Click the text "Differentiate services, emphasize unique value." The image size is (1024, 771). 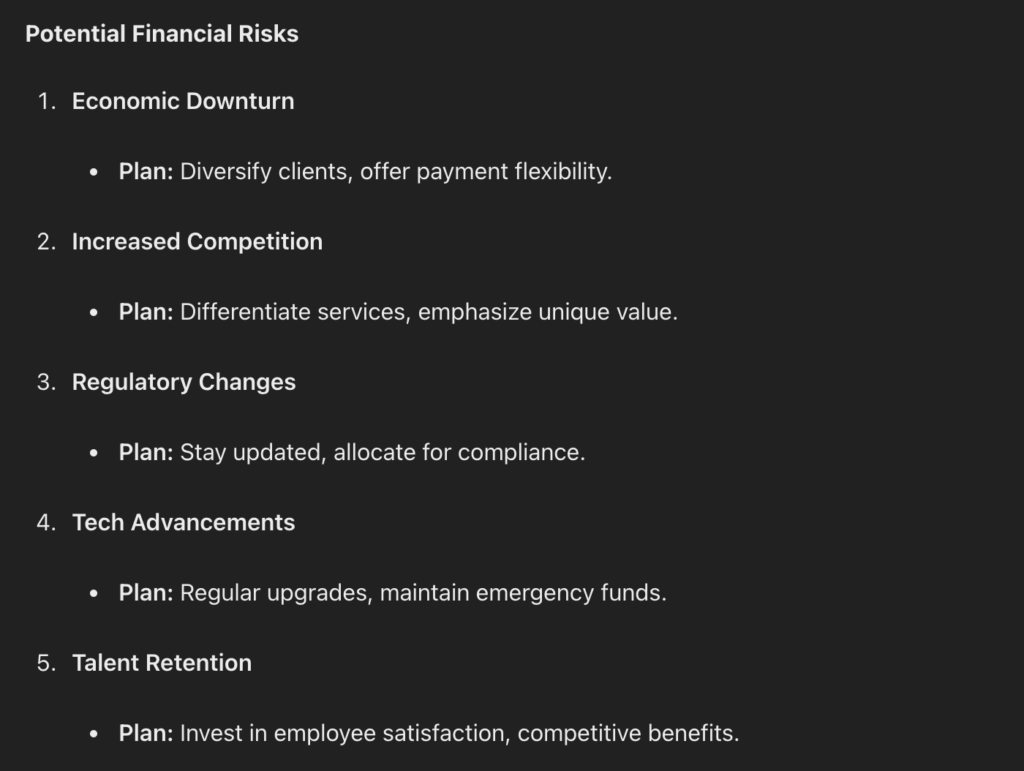click(429, 312)
